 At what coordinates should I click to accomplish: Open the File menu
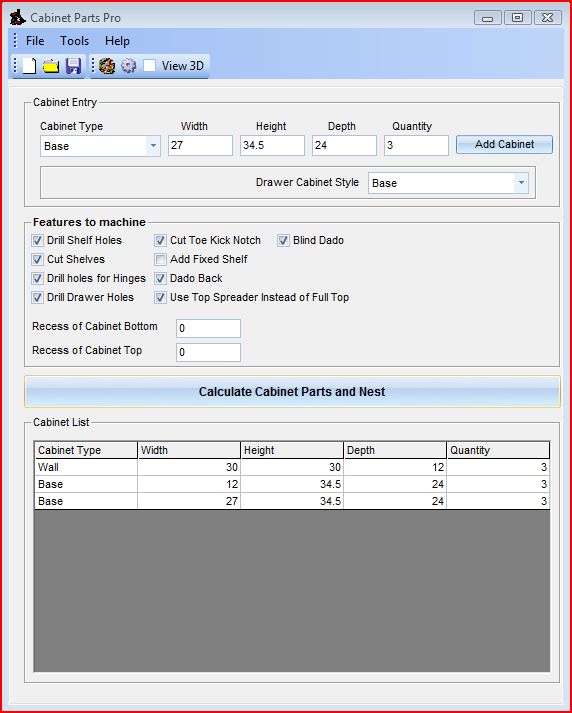(x=35, y=41)
